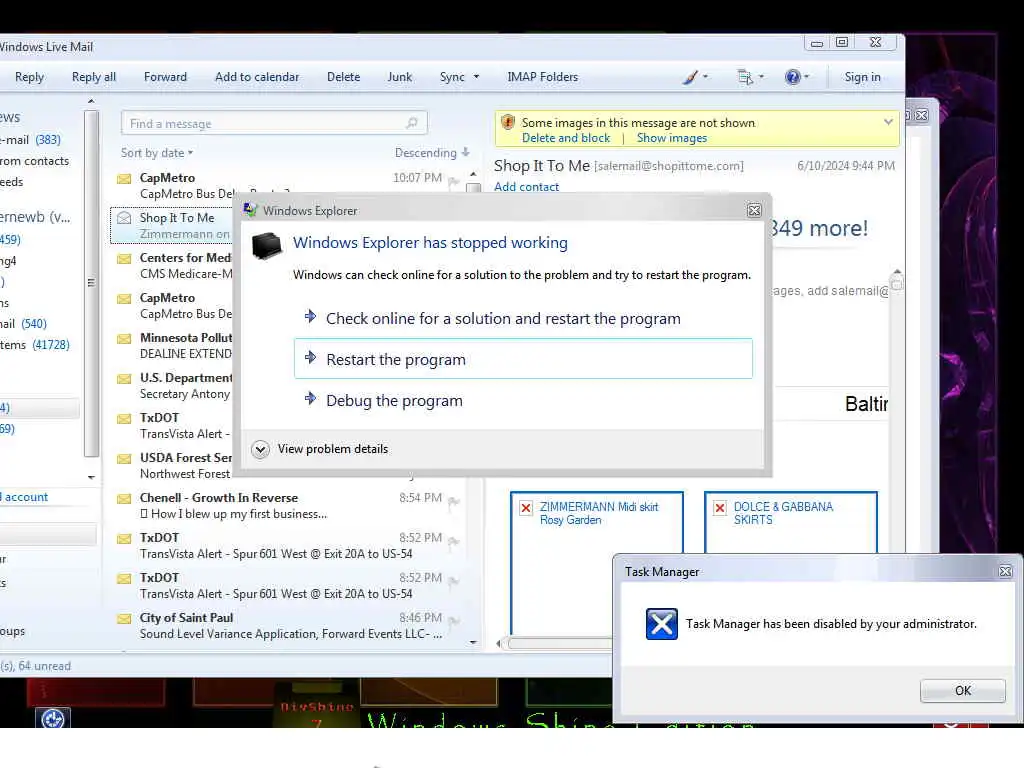Image resolution: width=1024 pixels, height=768 pixels.
Task: Flag the 10:07 PM CapMetro message
Action: 454,182
